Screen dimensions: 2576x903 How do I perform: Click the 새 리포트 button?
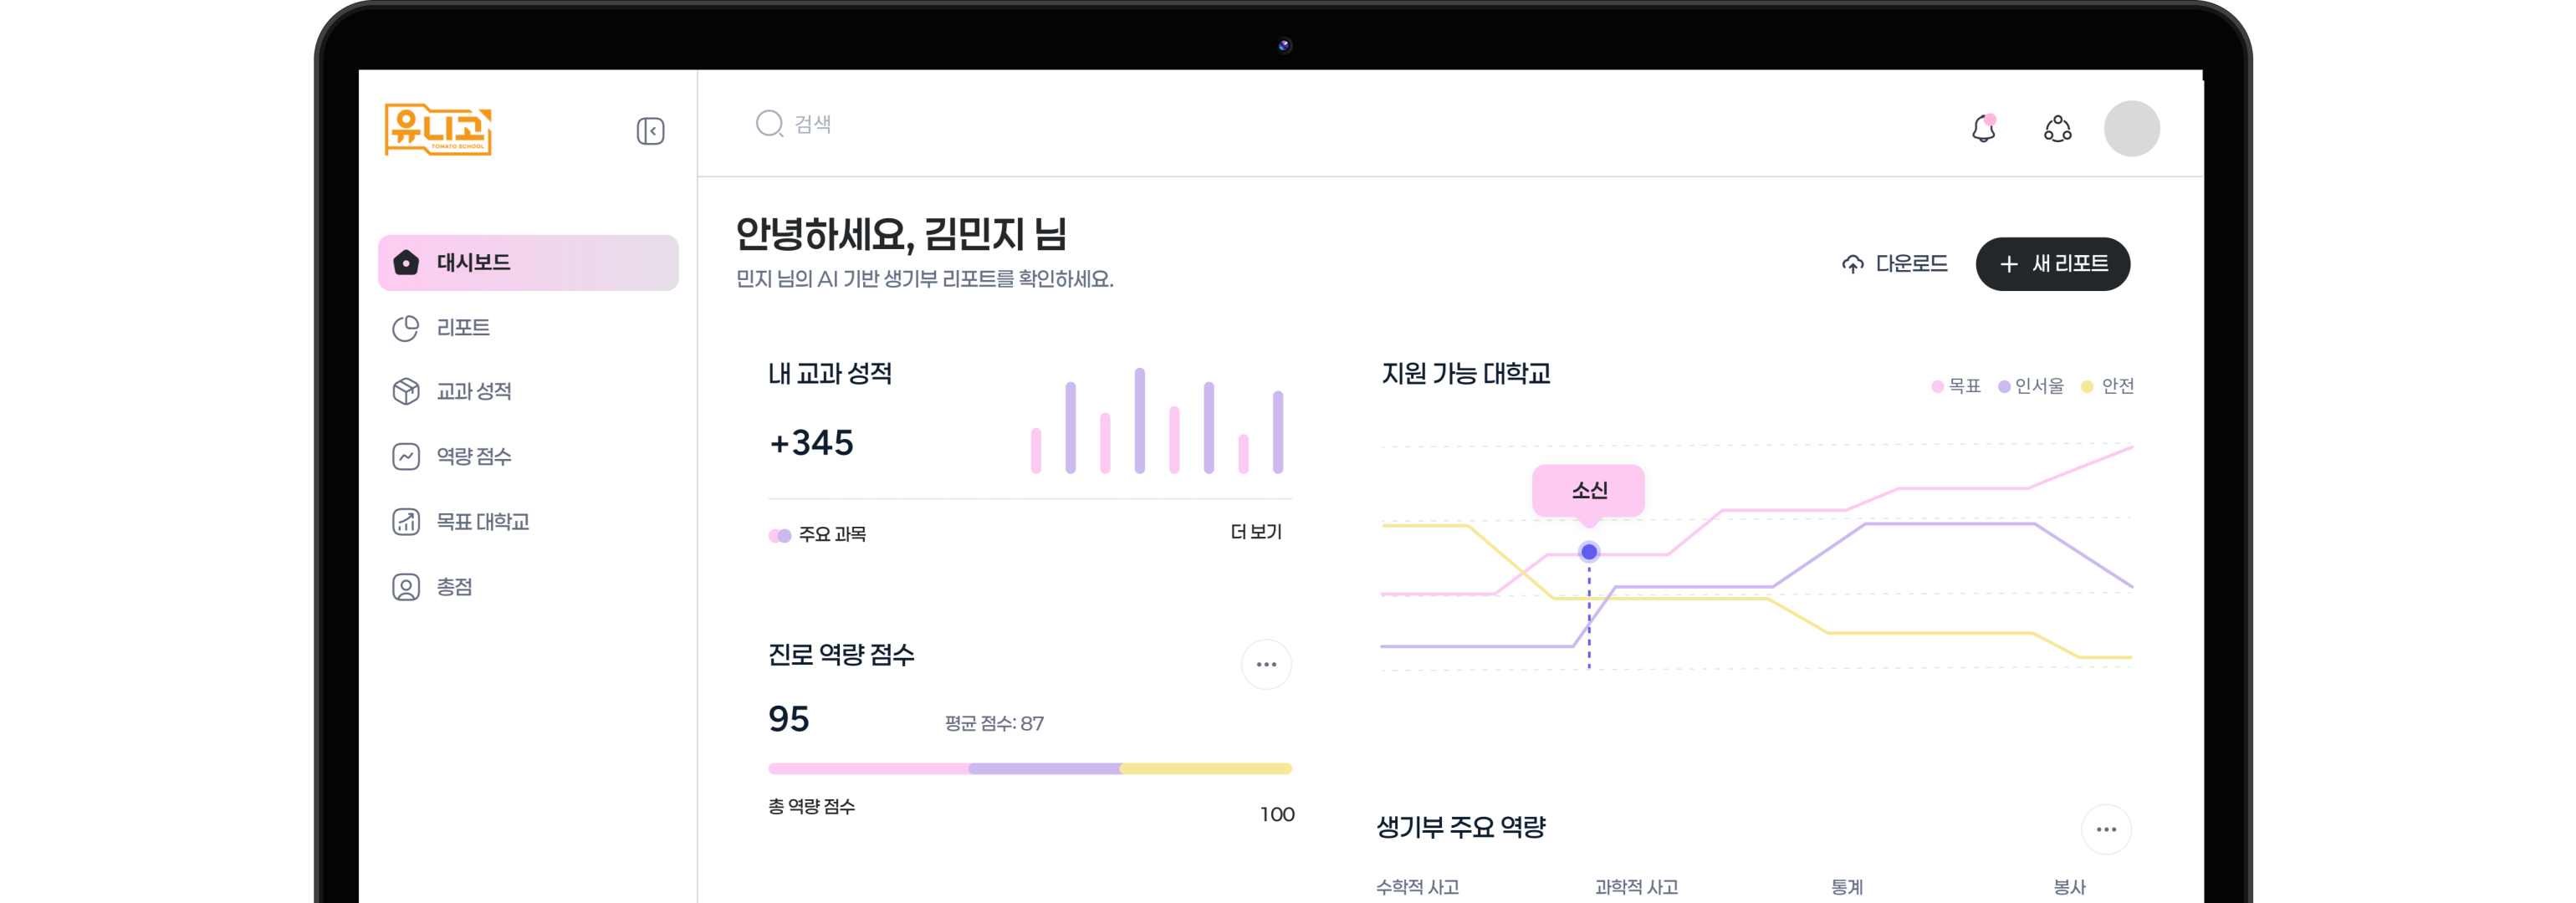click(x=2052, y=264)
